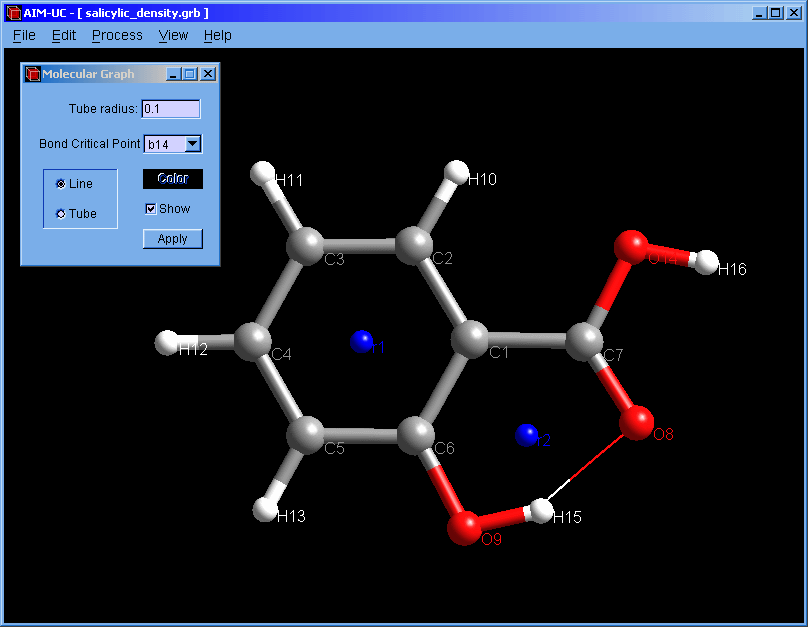This screenshot has width=808, height=628.
Task: Open the Process menu
Action: [117, 35]
